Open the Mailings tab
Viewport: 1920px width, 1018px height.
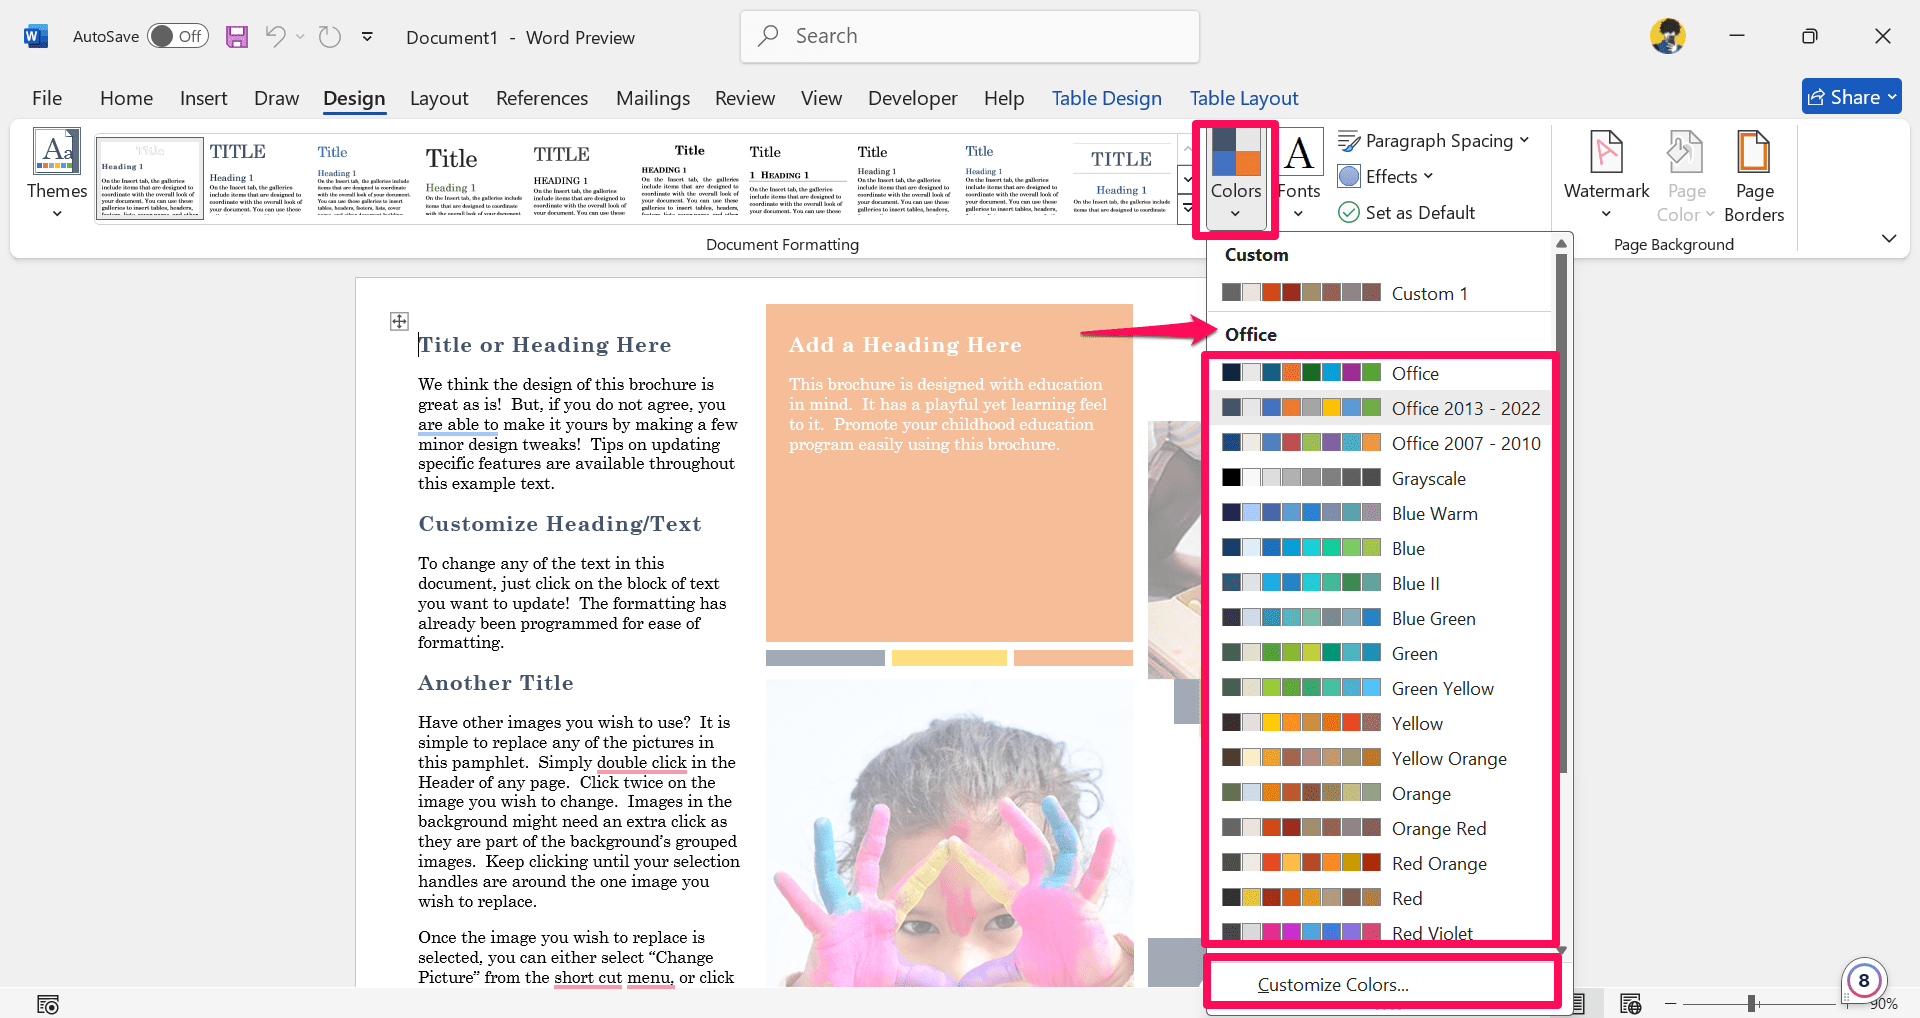point(653,98)
